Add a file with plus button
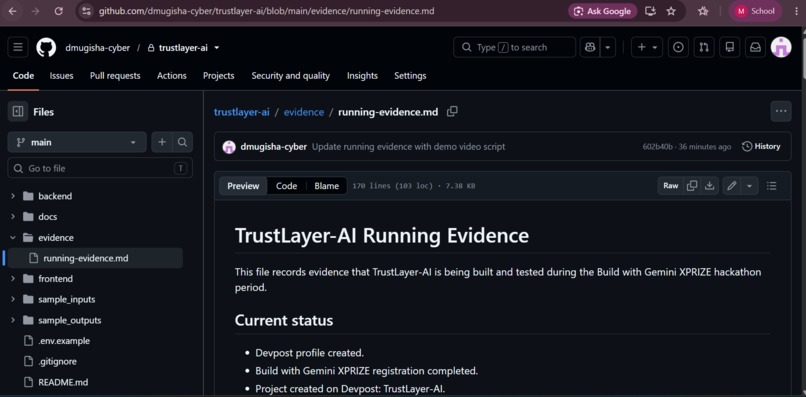The width and height of the screenshot is (806, 397). (x=162, y=142)
